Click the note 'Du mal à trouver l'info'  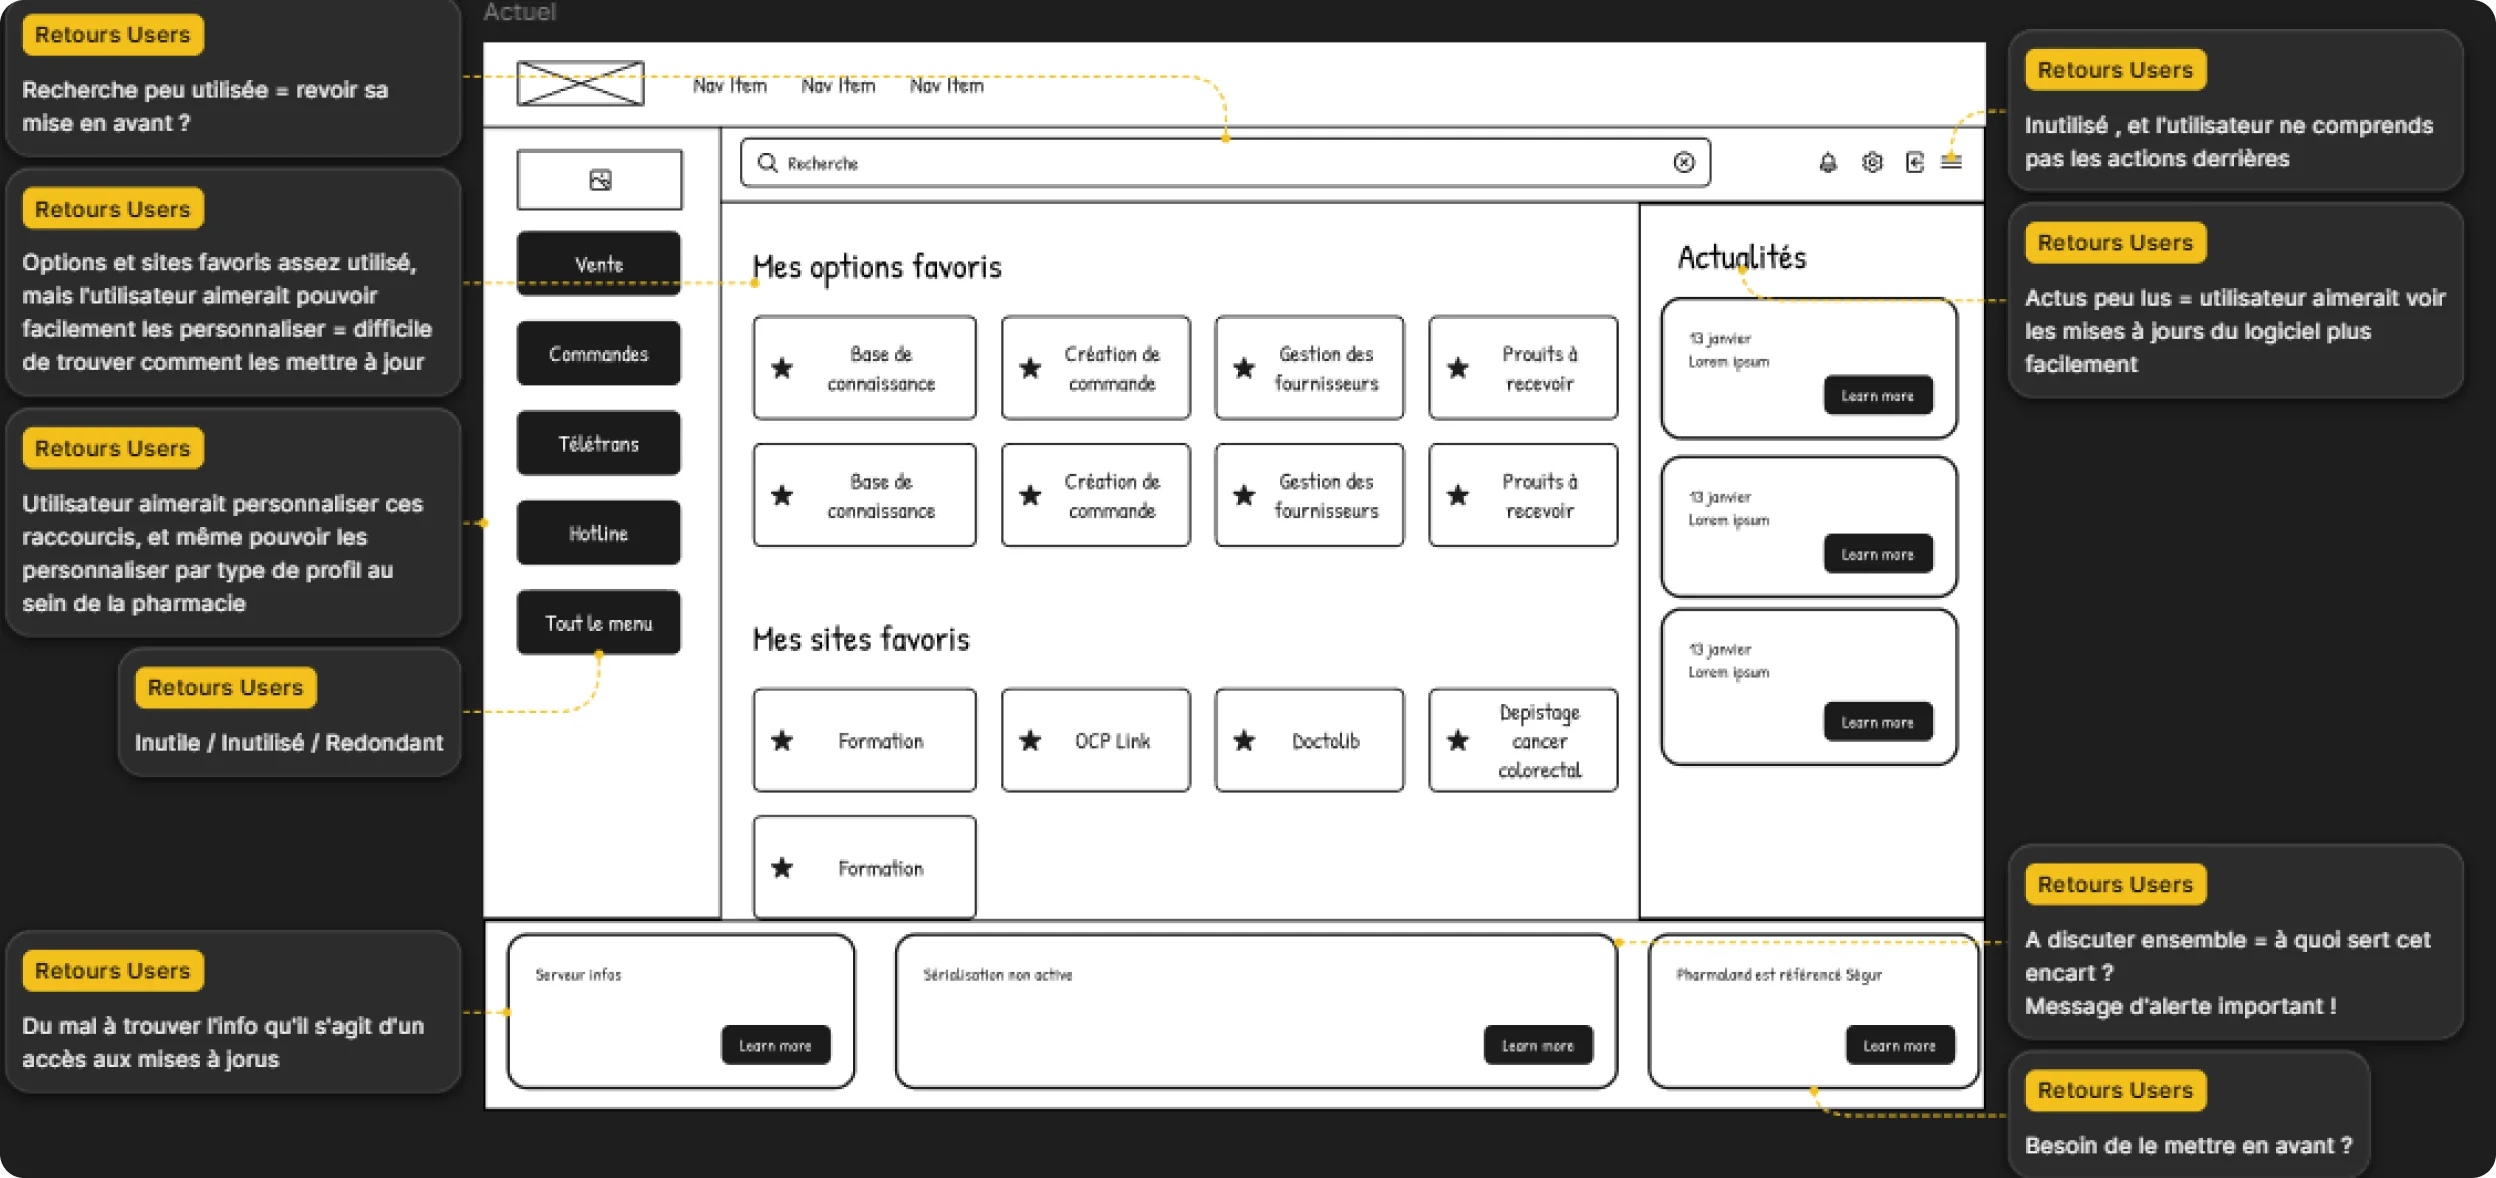click(233, 1012)
